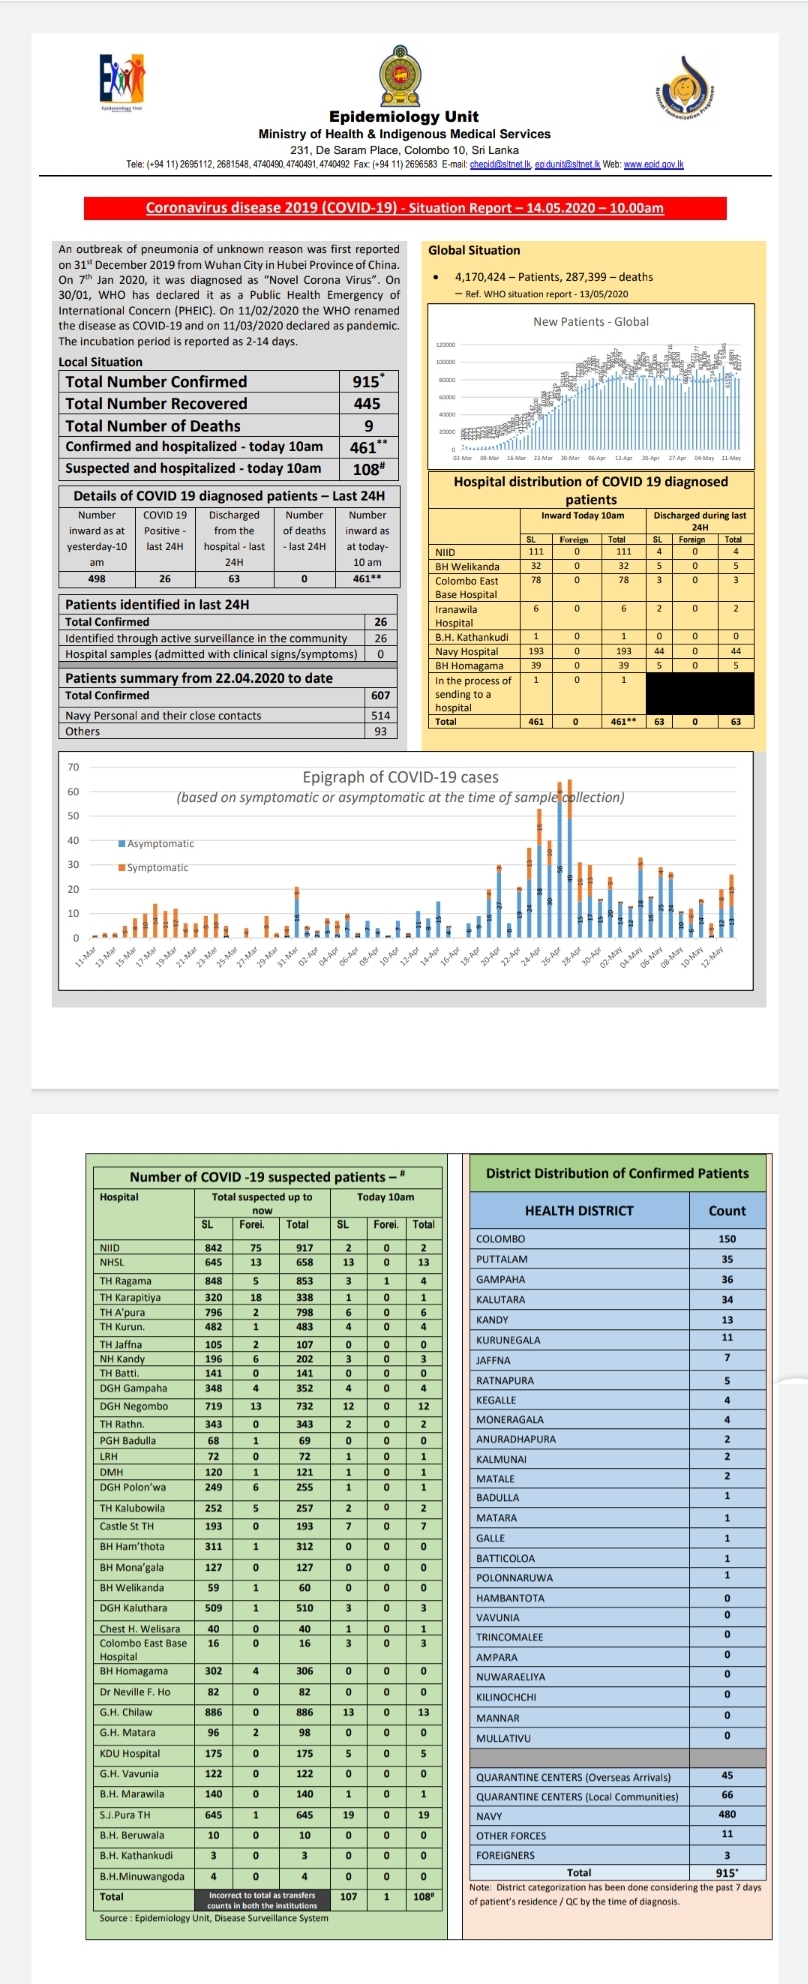Select the KDU Hospital row

click(267, 1753)
